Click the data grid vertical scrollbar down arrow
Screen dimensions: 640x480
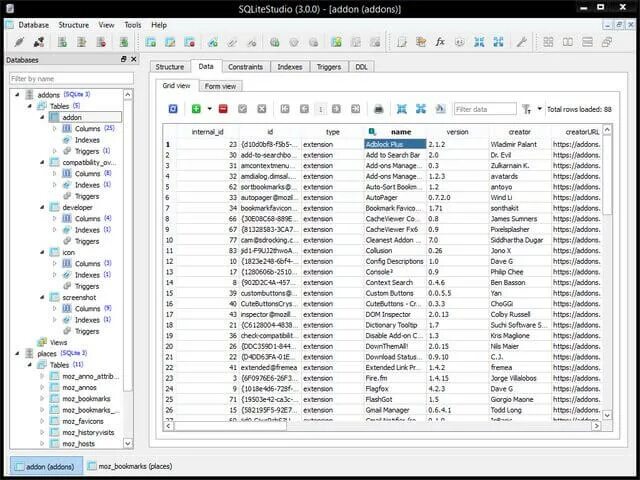point(607,415)
